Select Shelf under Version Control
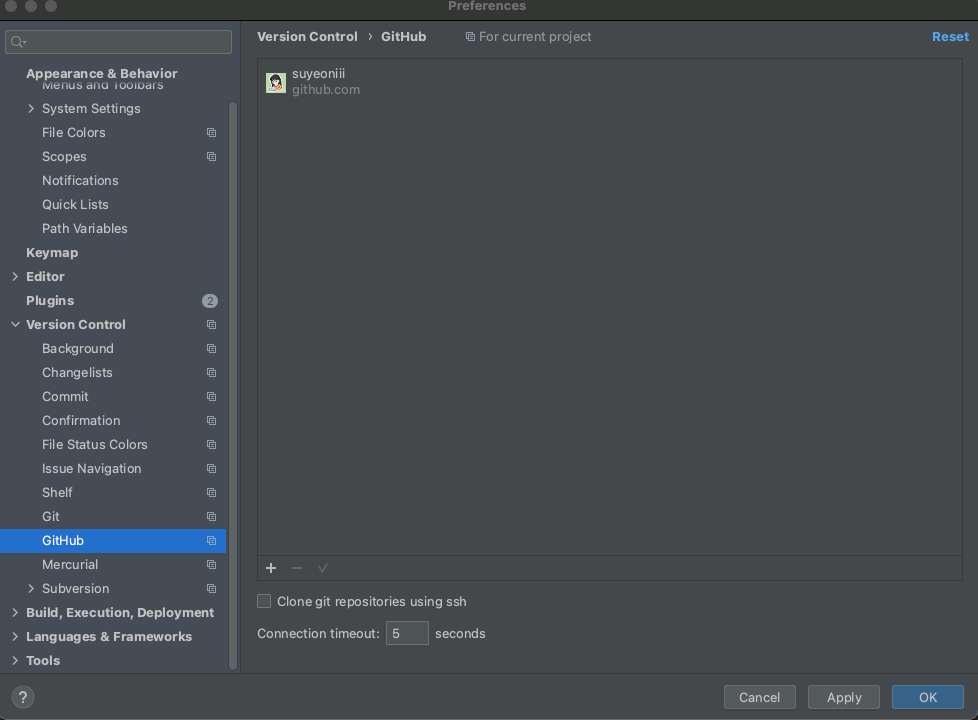978x720 pixels. click(x=57, y=493)
